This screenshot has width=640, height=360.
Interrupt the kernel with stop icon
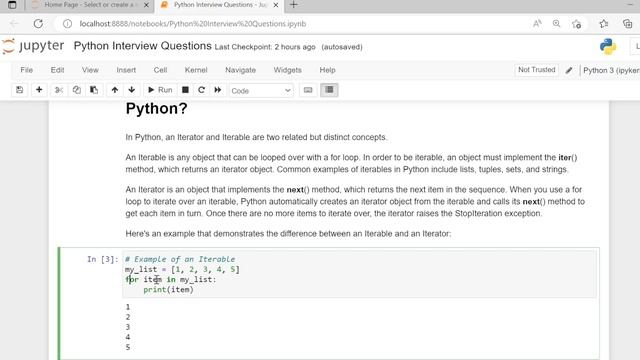point(185,90)
